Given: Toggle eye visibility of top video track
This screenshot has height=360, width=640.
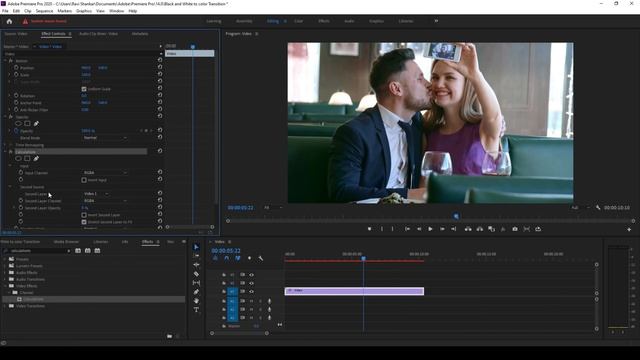Looking at the screenshot, I should pos(251,275).
